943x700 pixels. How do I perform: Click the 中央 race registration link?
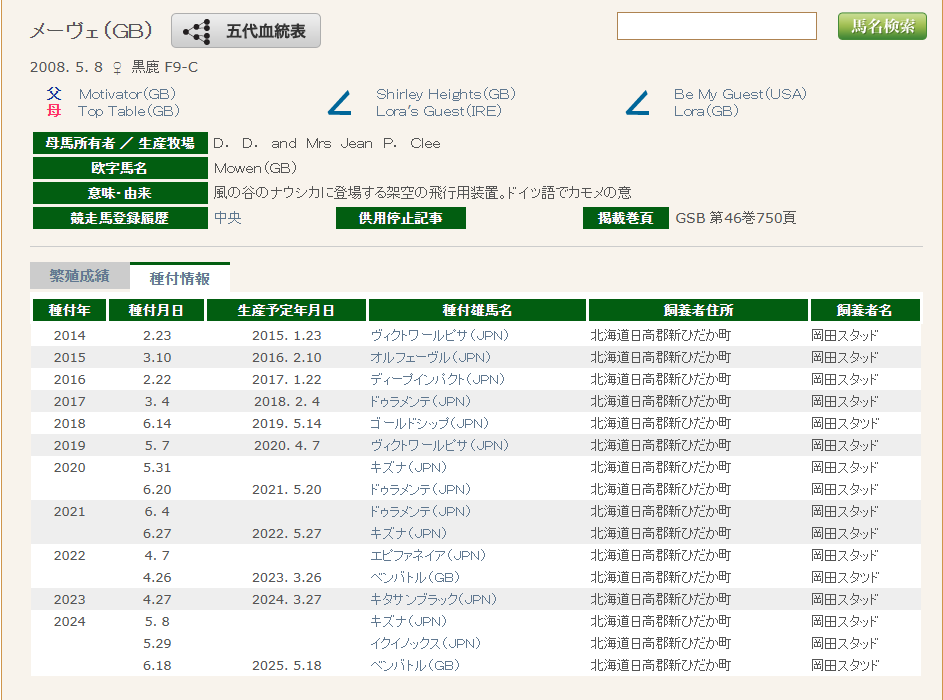click(227, 217)
